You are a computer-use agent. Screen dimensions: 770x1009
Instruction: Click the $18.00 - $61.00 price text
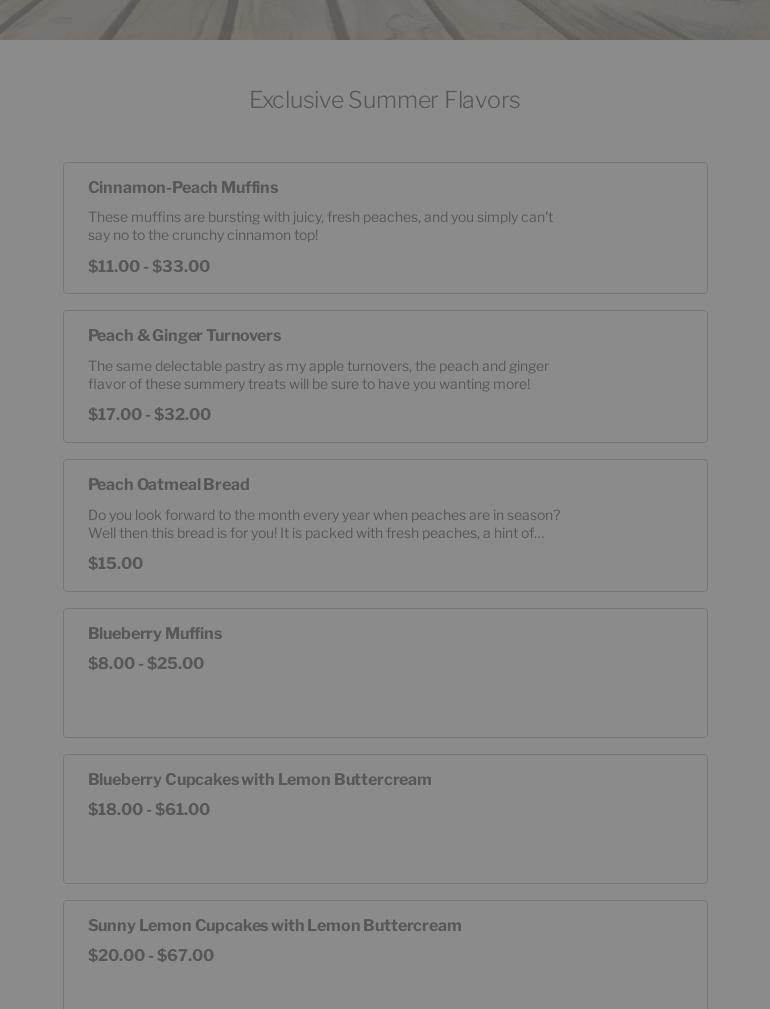point(149,809)
